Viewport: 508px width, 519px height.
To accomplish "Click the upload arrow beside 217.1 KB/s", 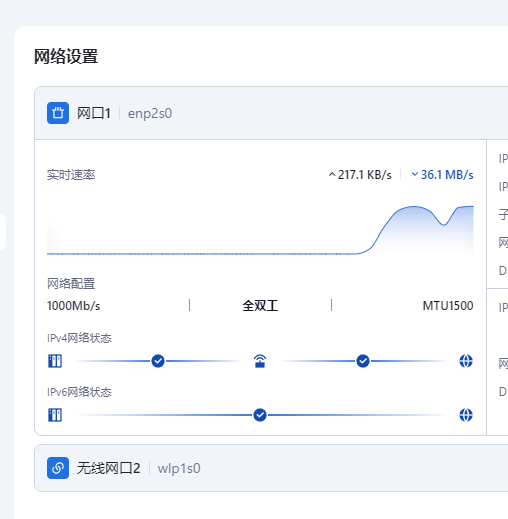I will pos(332,174).
